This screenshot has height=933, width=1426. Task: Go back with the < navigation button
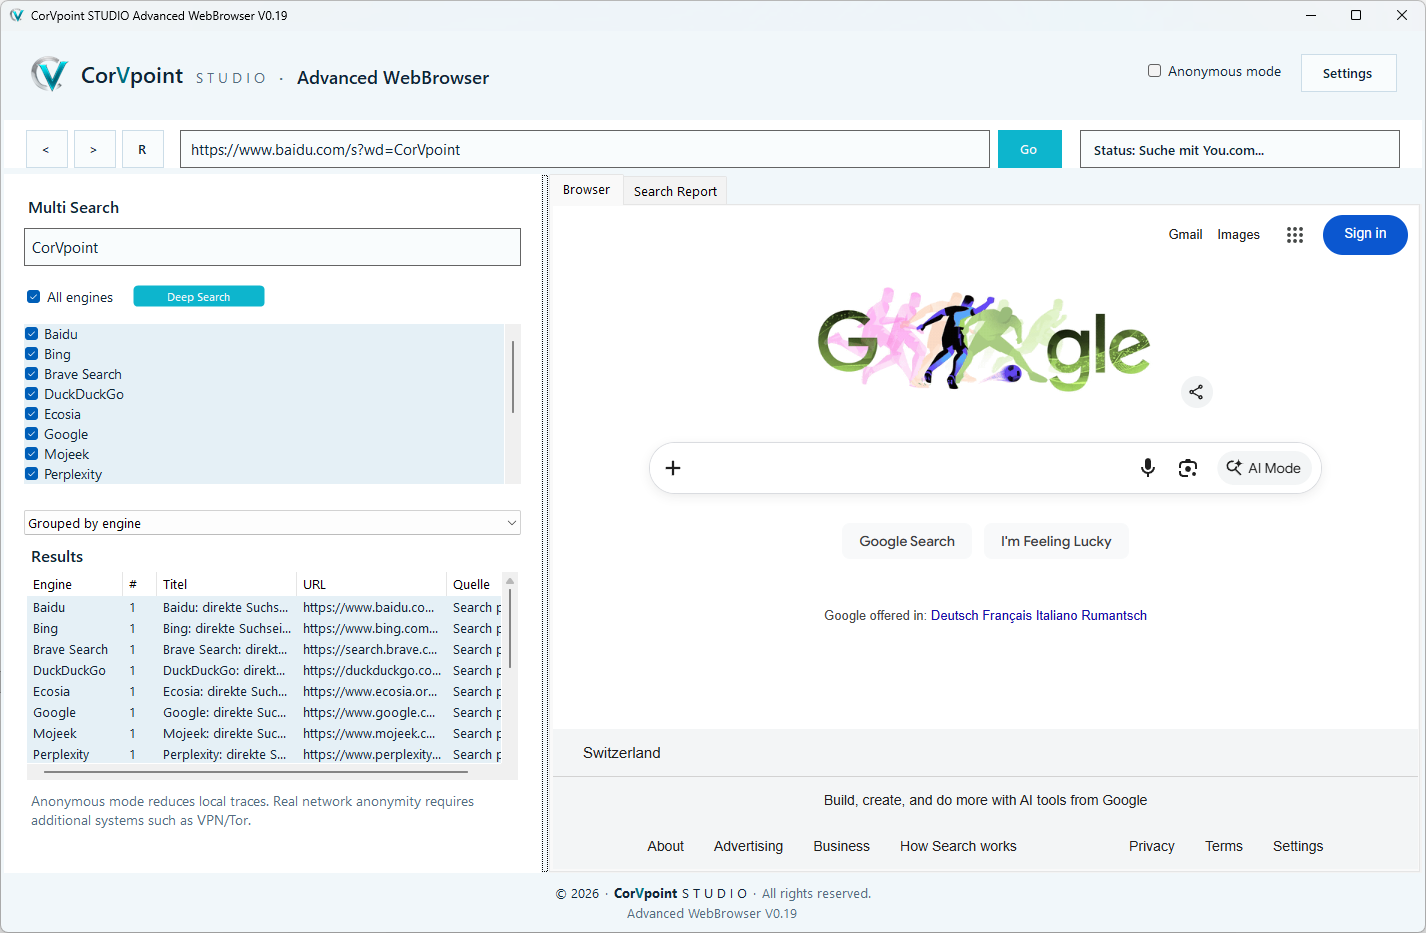[46, 149]
